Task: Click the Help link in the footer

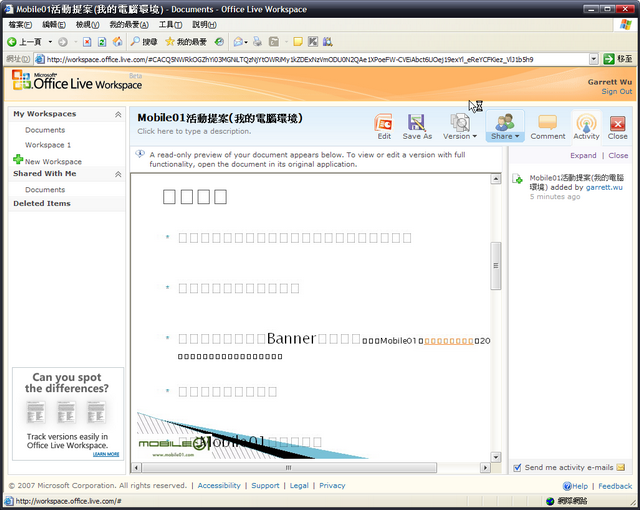Action: coord(576,486)
